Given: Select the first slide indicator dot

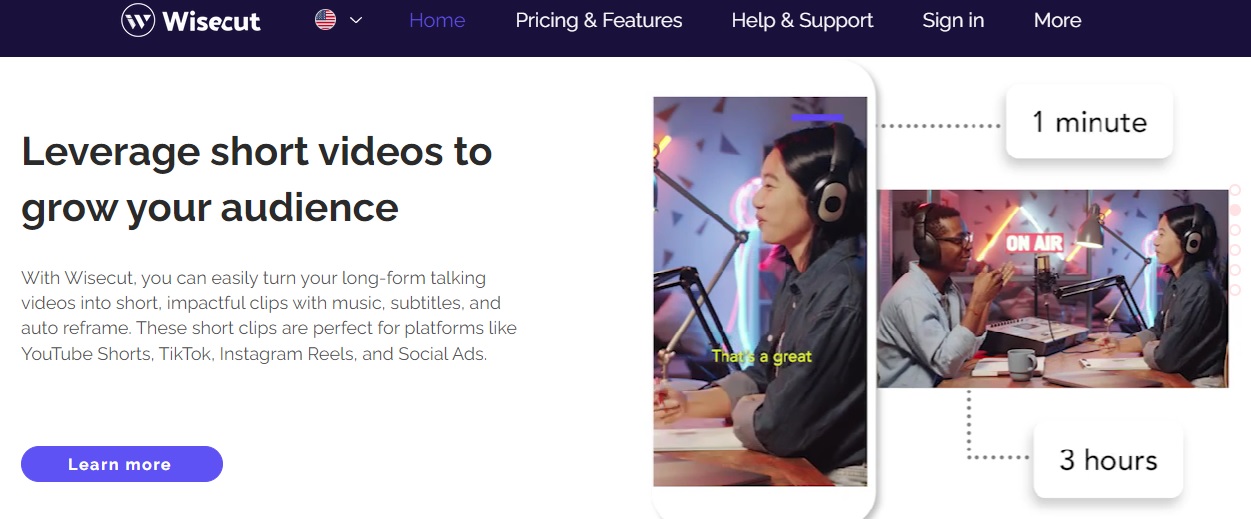Looking at the screenshot, I should (x=1235, y=190).
